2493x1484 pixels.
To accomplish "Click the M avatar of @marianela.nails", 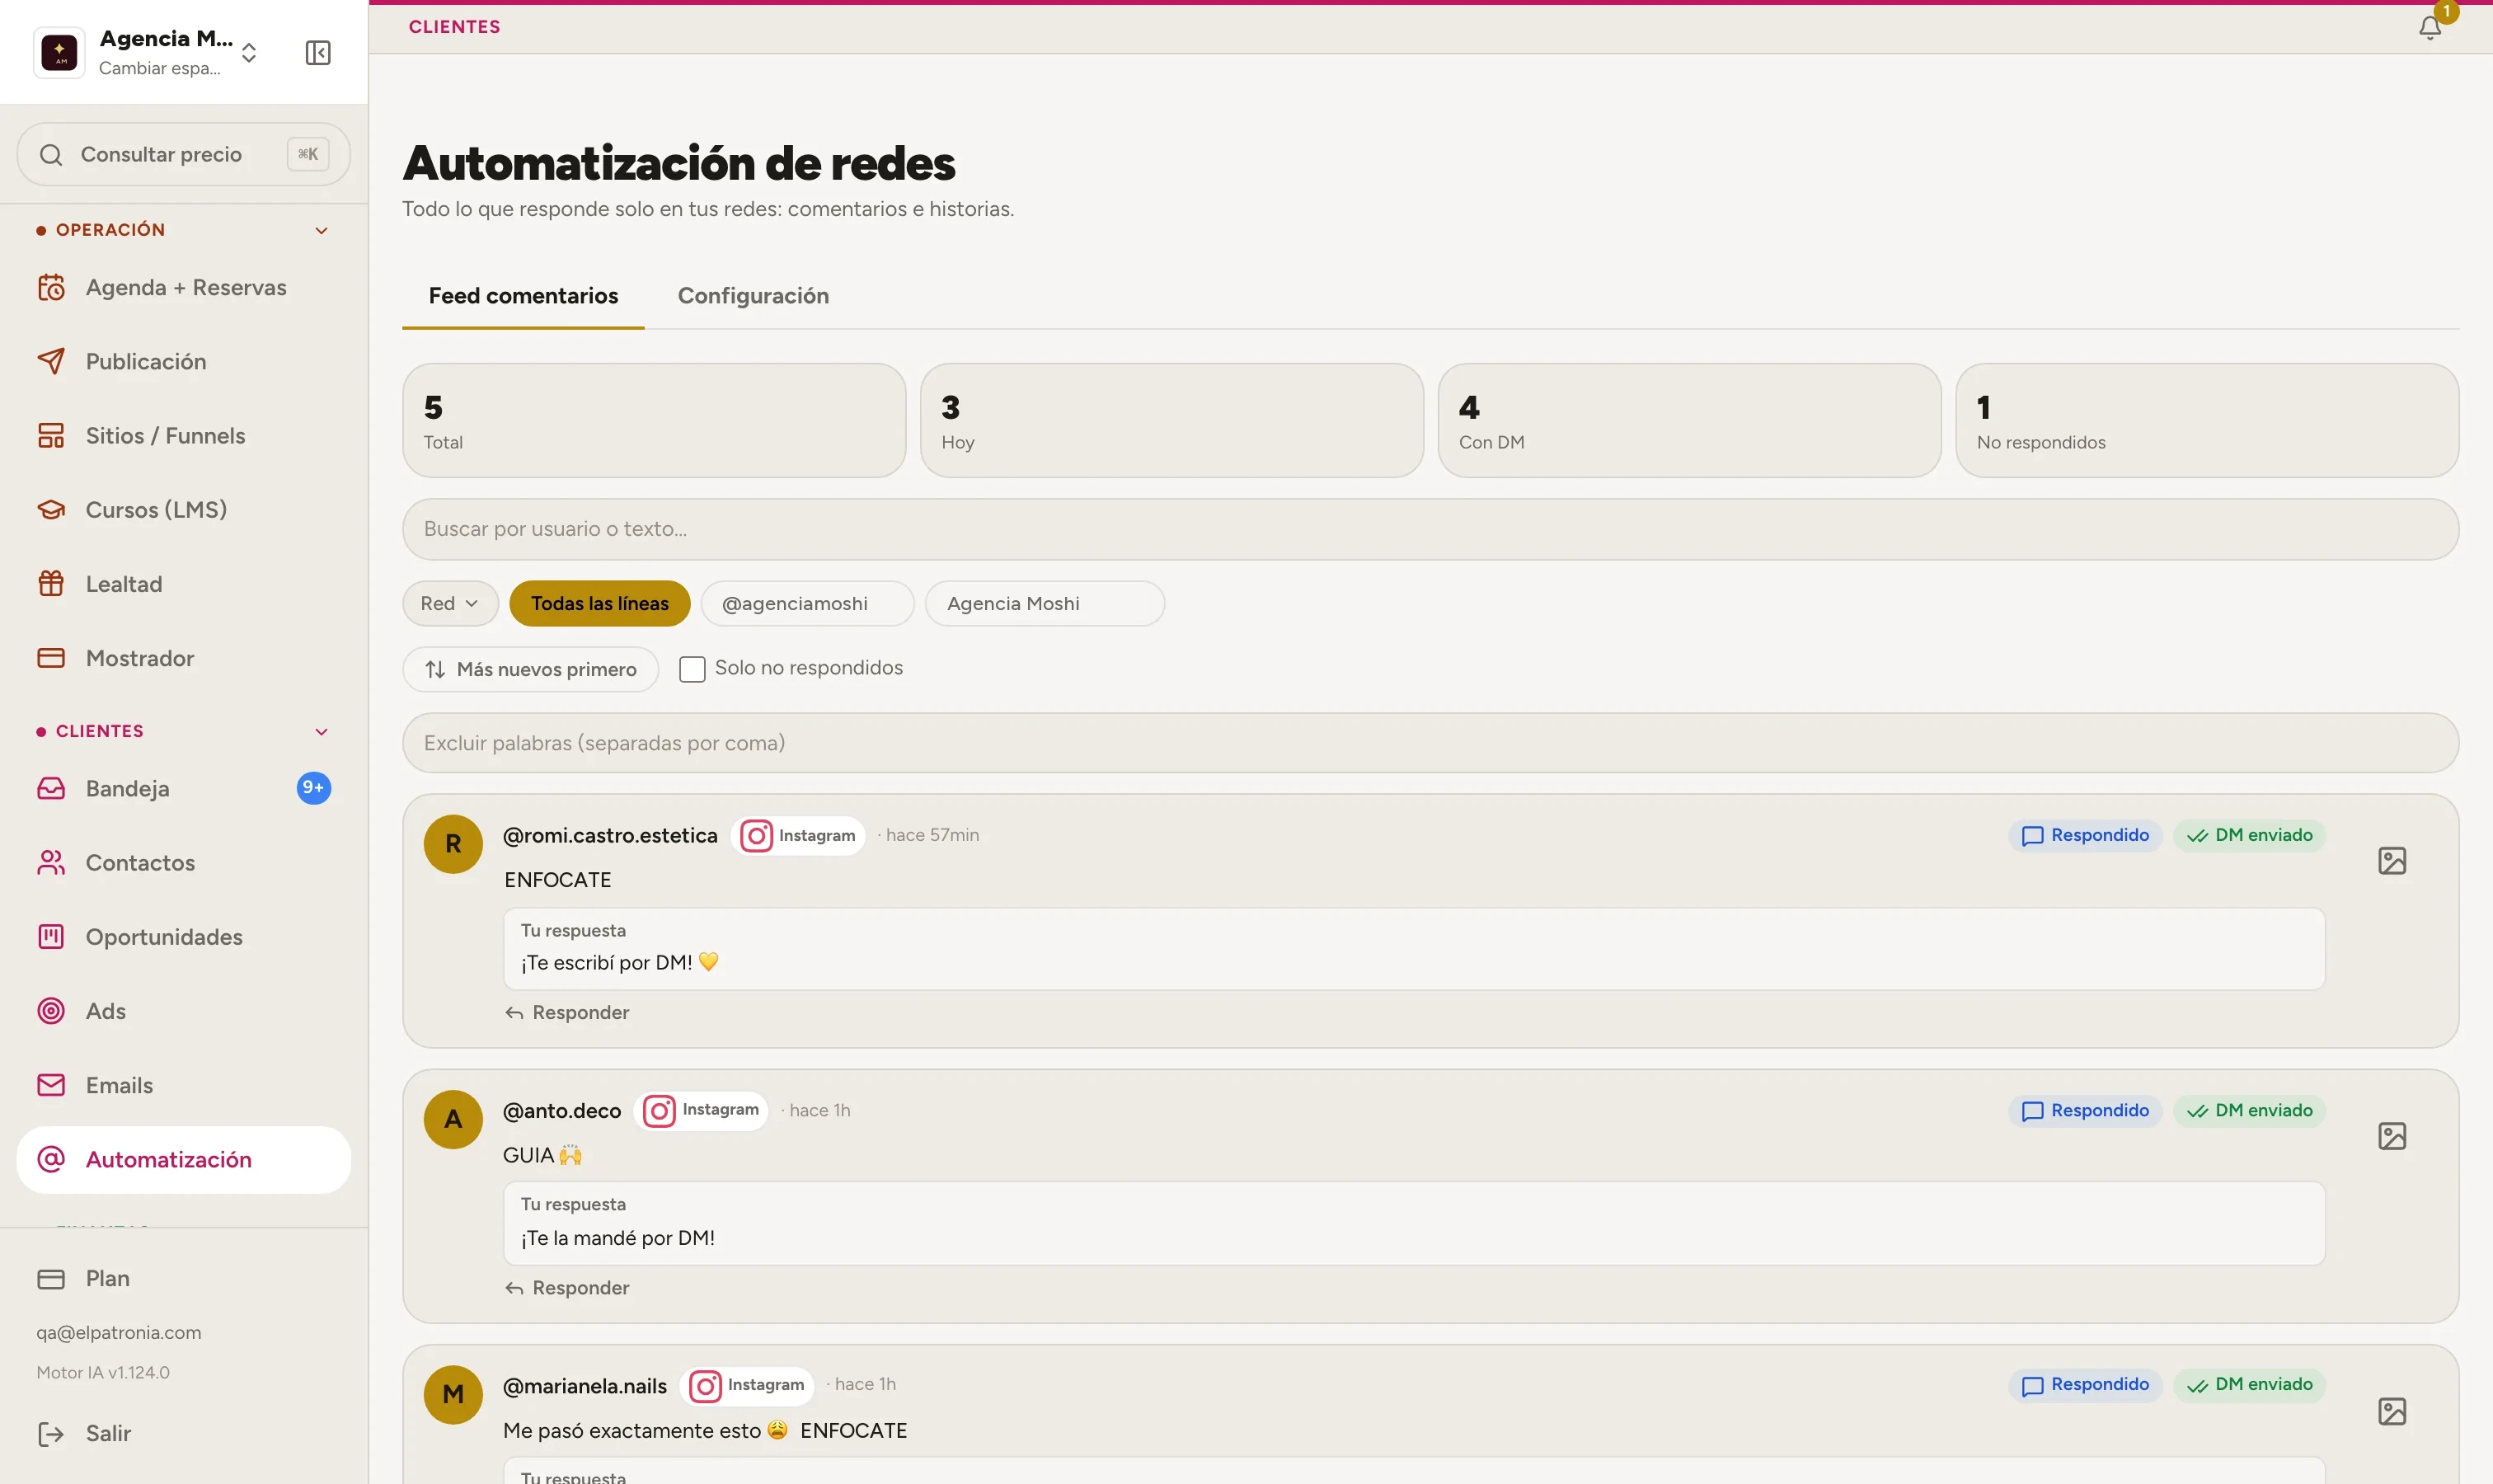I will [x=453, y=1394].
